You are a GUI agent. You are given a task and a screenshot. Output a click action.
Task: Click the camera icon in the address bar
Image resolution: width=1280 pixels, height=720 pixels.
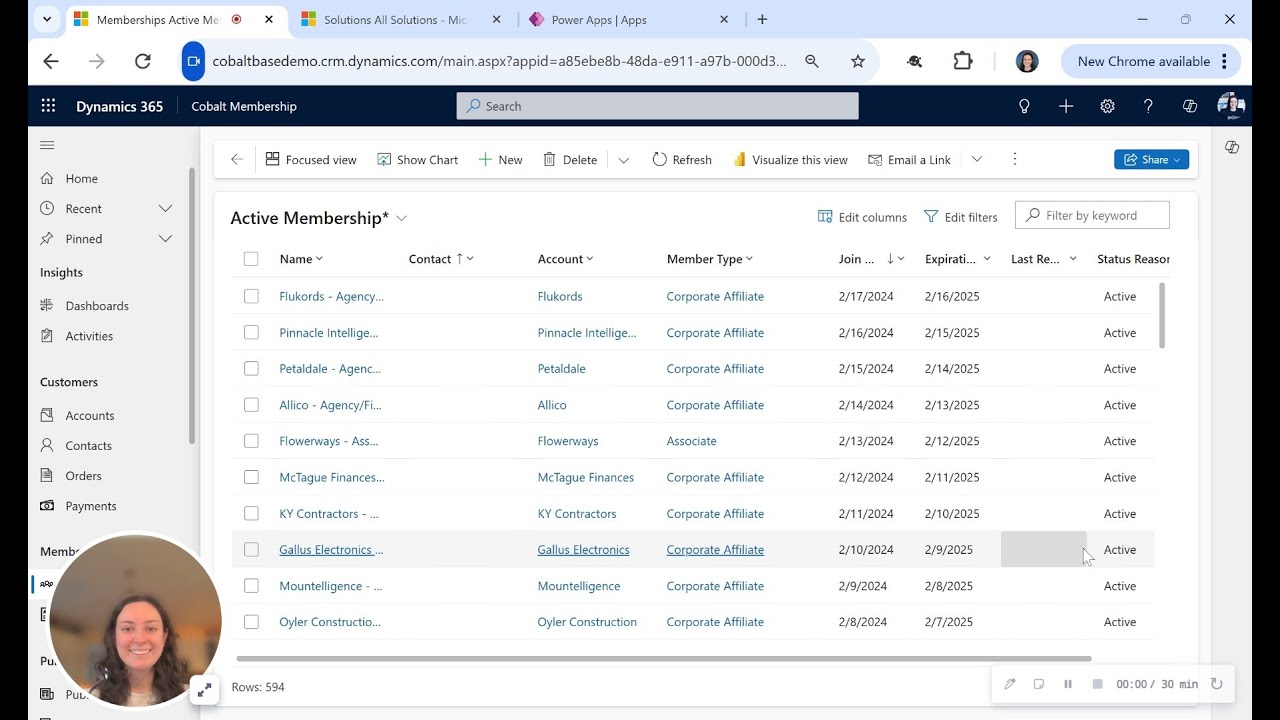(193, 61)
